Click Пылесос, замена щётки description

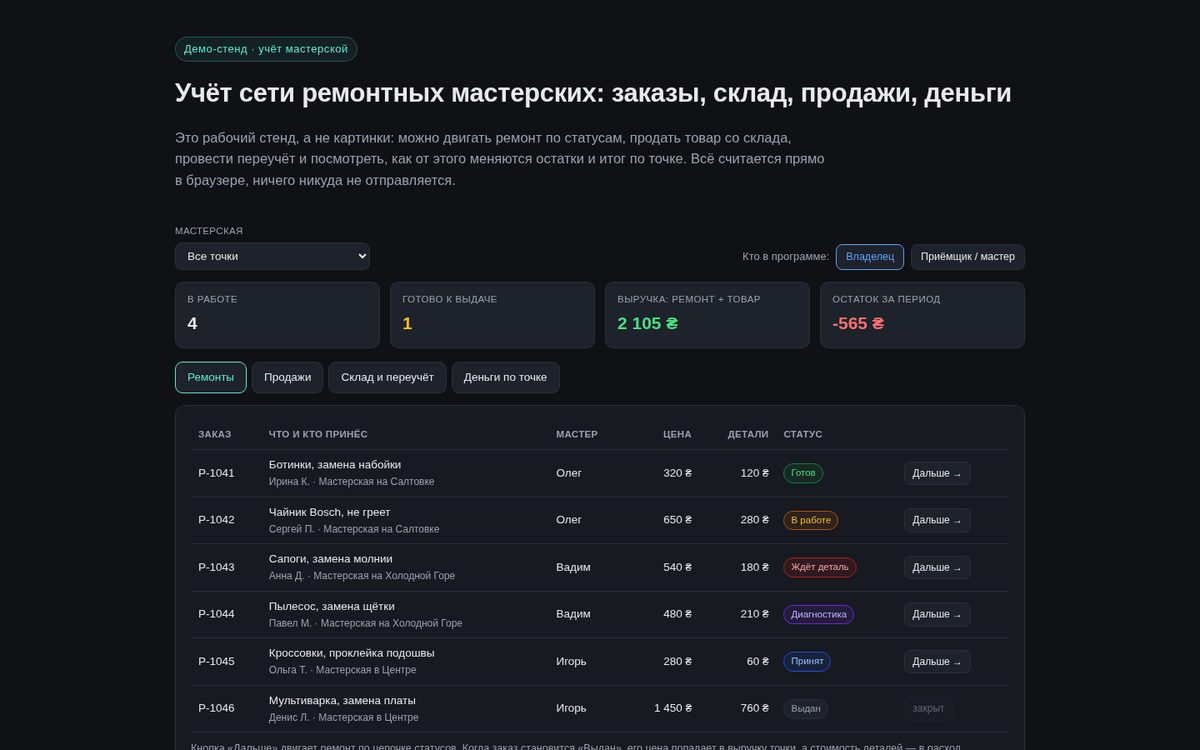pyautogui.click(x=332, y=606)
